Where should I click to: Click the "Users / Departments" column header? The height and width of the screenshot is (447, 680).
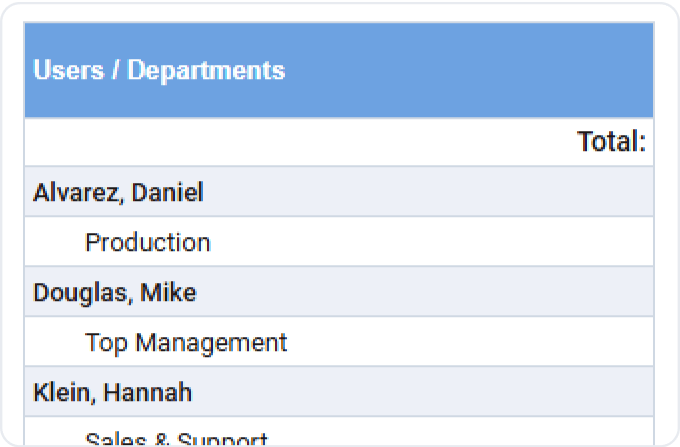159,71
